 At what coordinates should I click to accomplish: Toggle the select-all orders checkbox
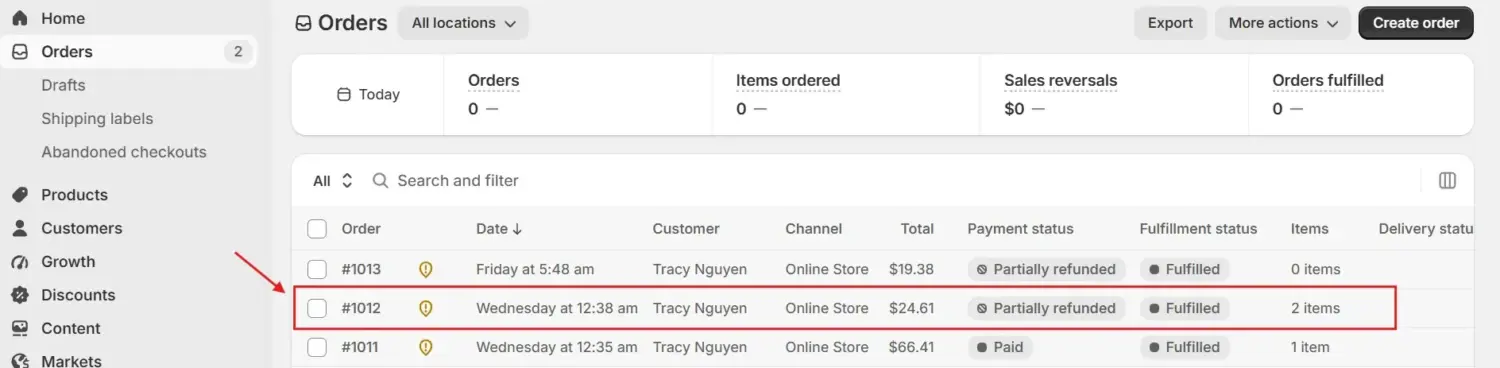[317, 229]
